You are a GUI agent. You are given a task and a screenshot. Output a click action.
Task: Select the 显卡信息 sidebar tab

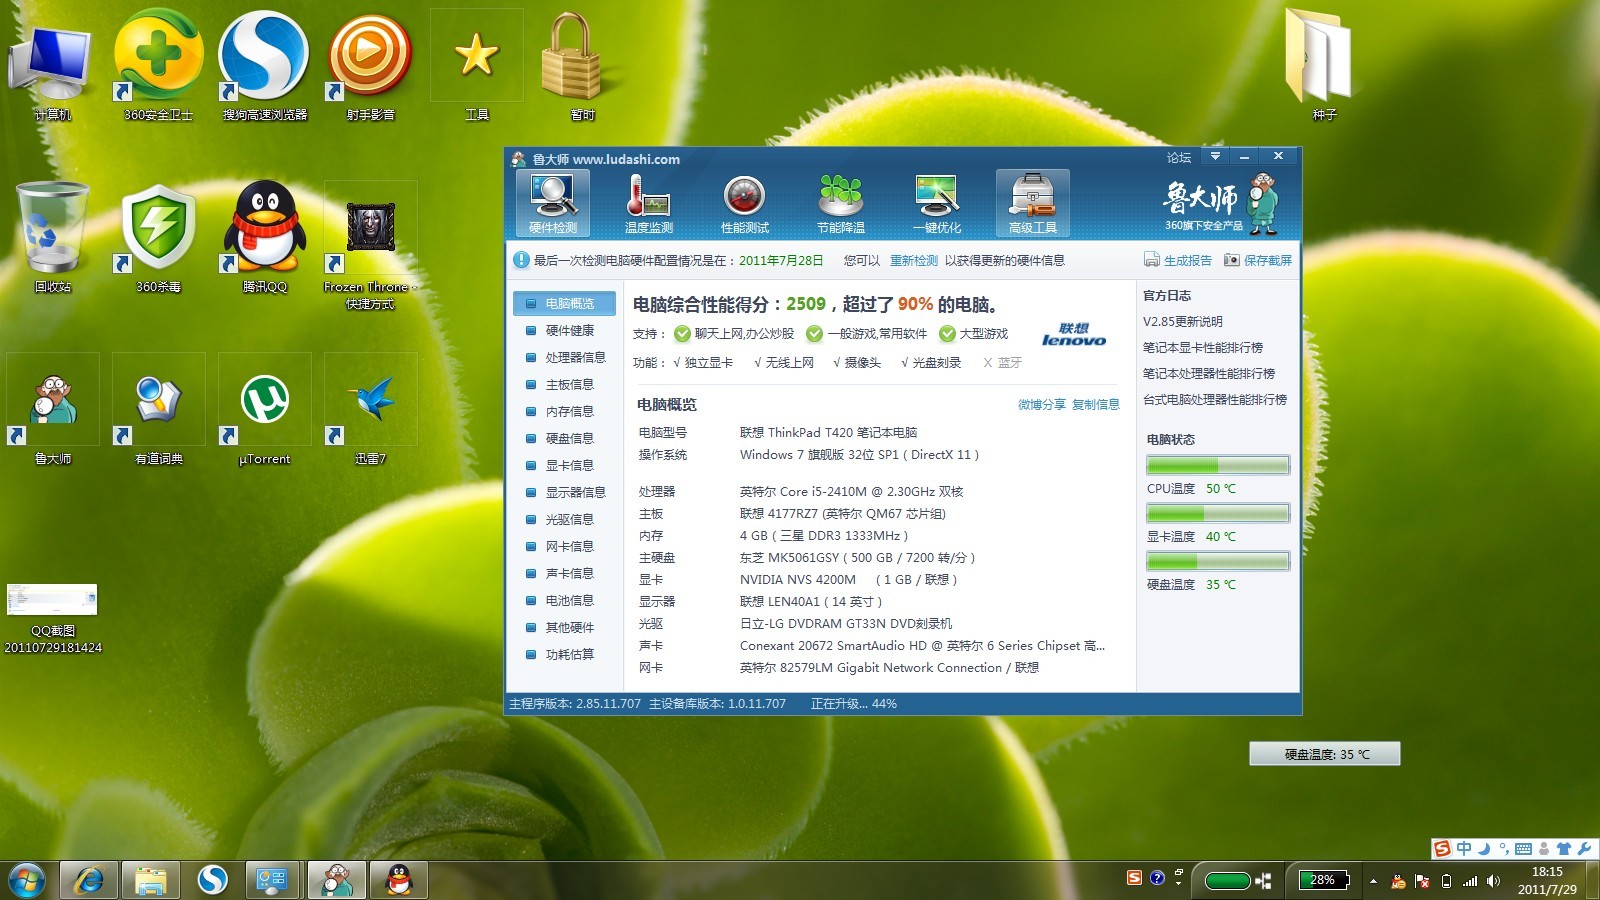click(564, 465)
